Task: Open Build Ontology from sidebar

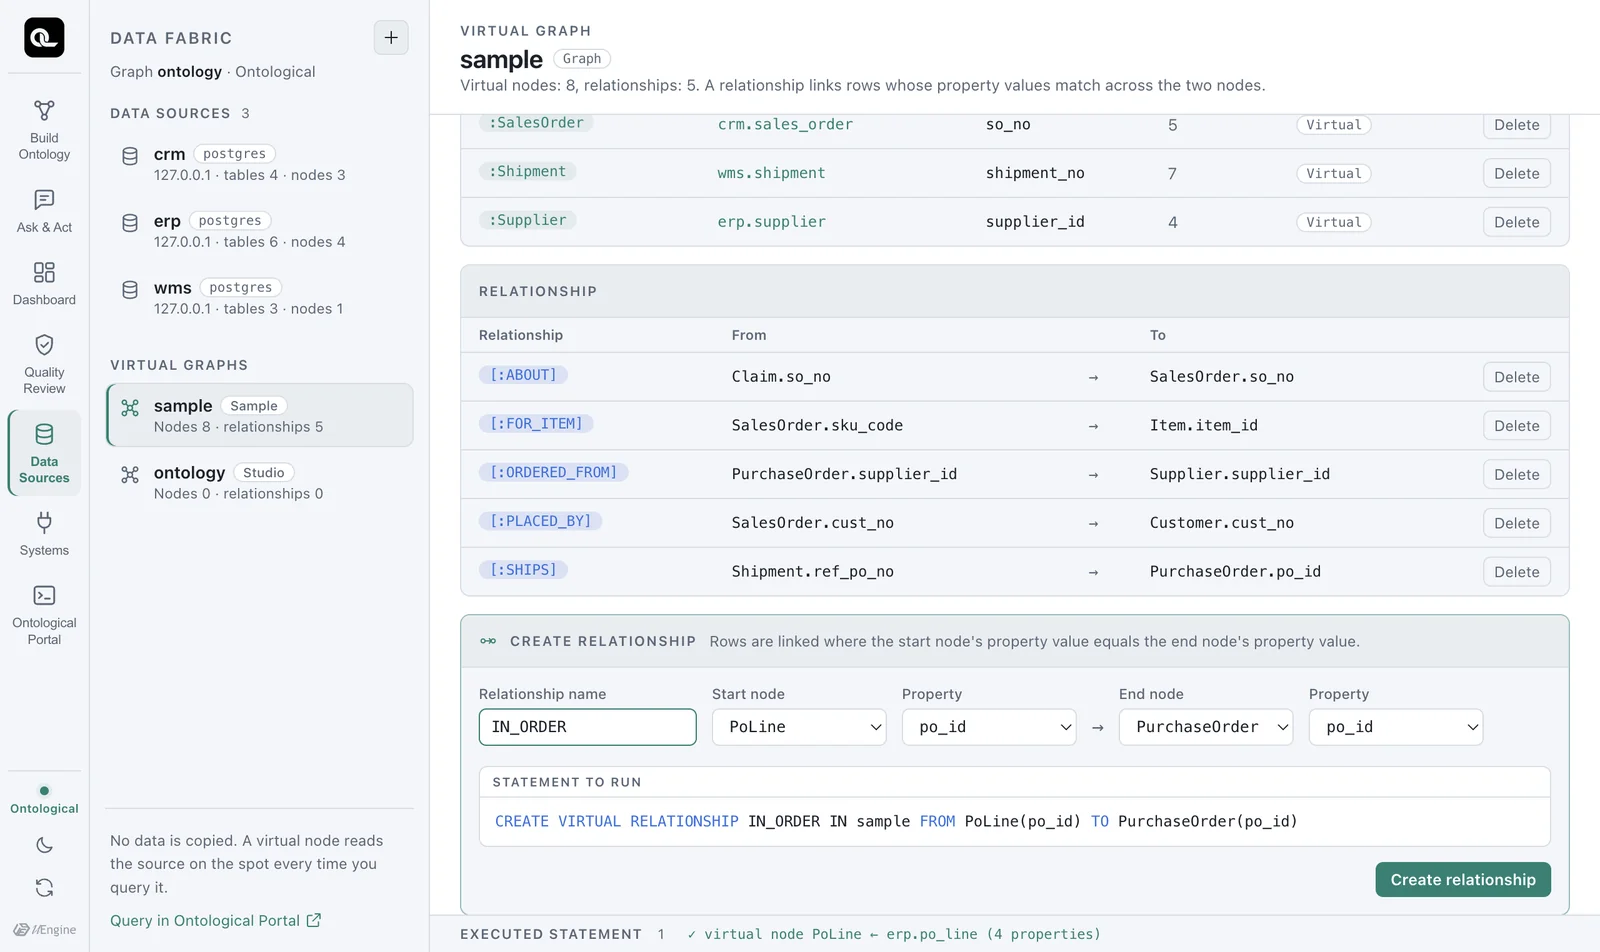Action: coord(44,131)
